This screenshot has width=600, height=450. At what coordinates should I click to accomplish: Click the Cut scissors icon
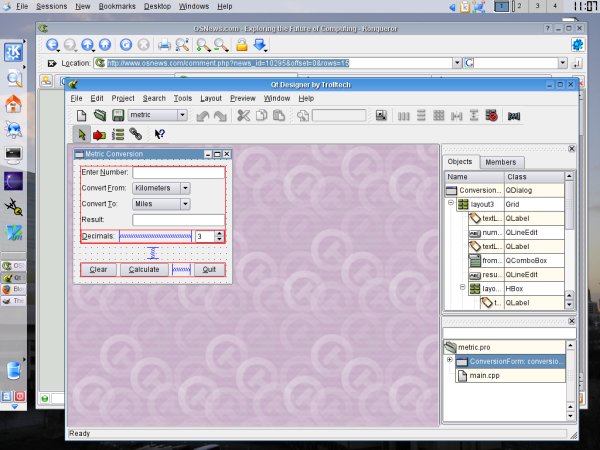pos(243,115)
